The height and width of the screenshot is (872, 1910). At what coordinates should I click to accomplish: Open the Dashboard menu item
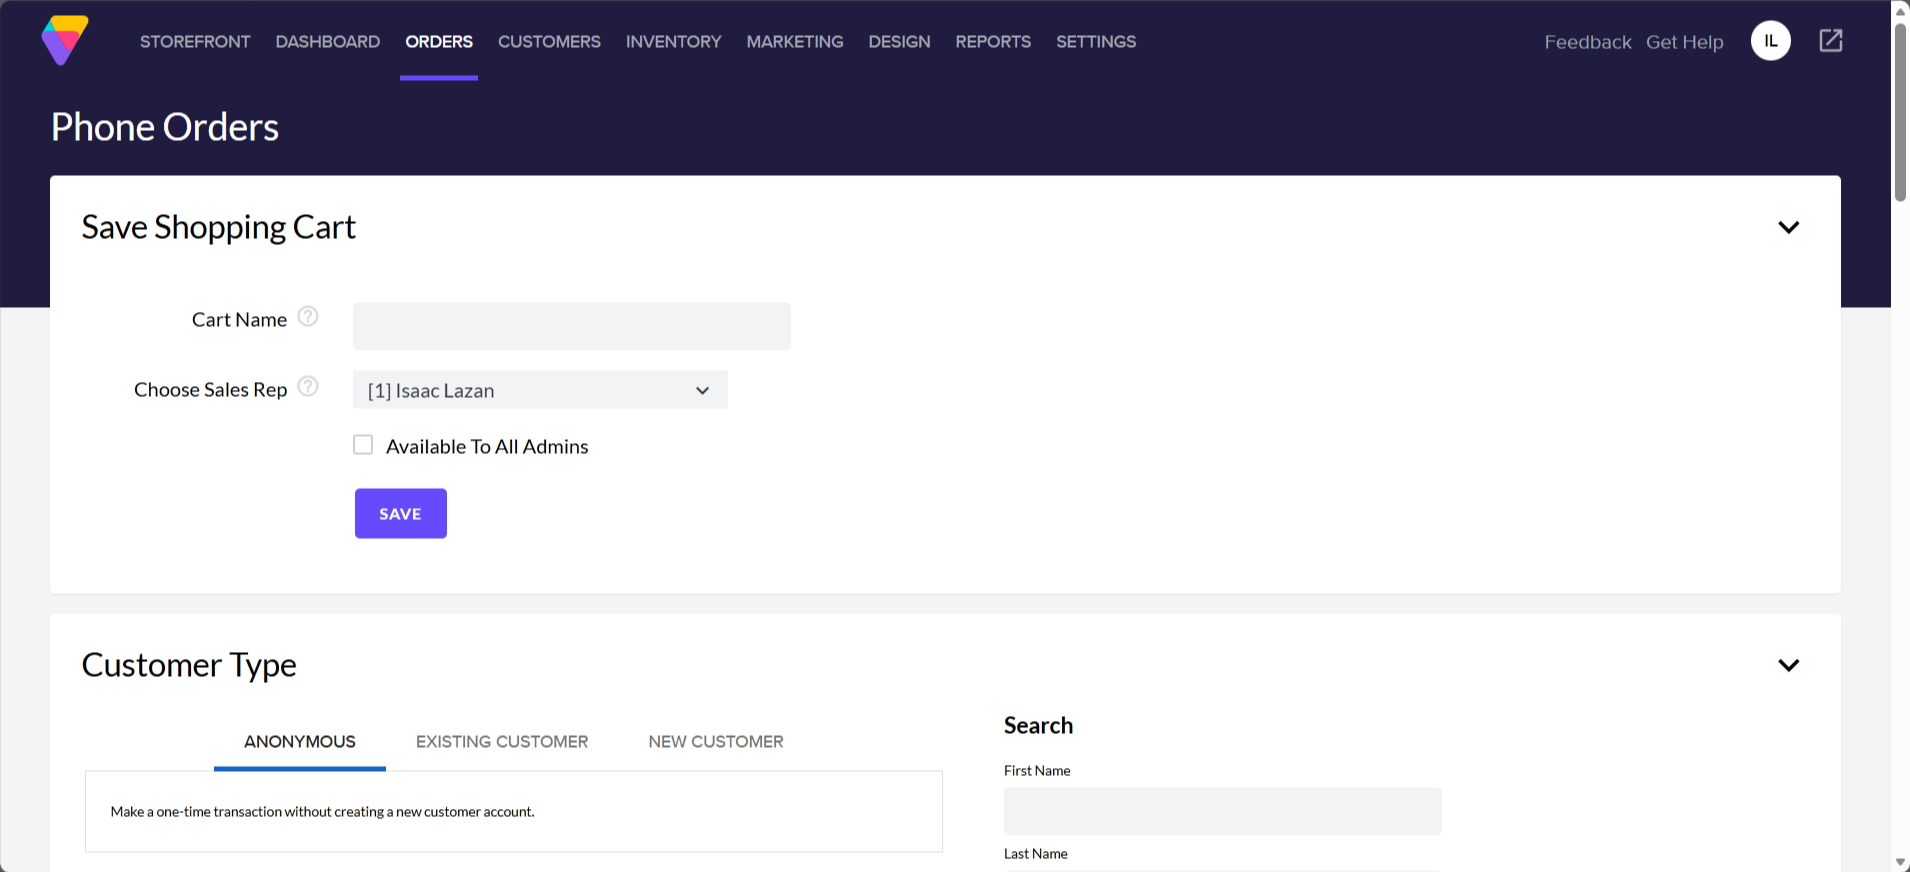coord(328,42)
